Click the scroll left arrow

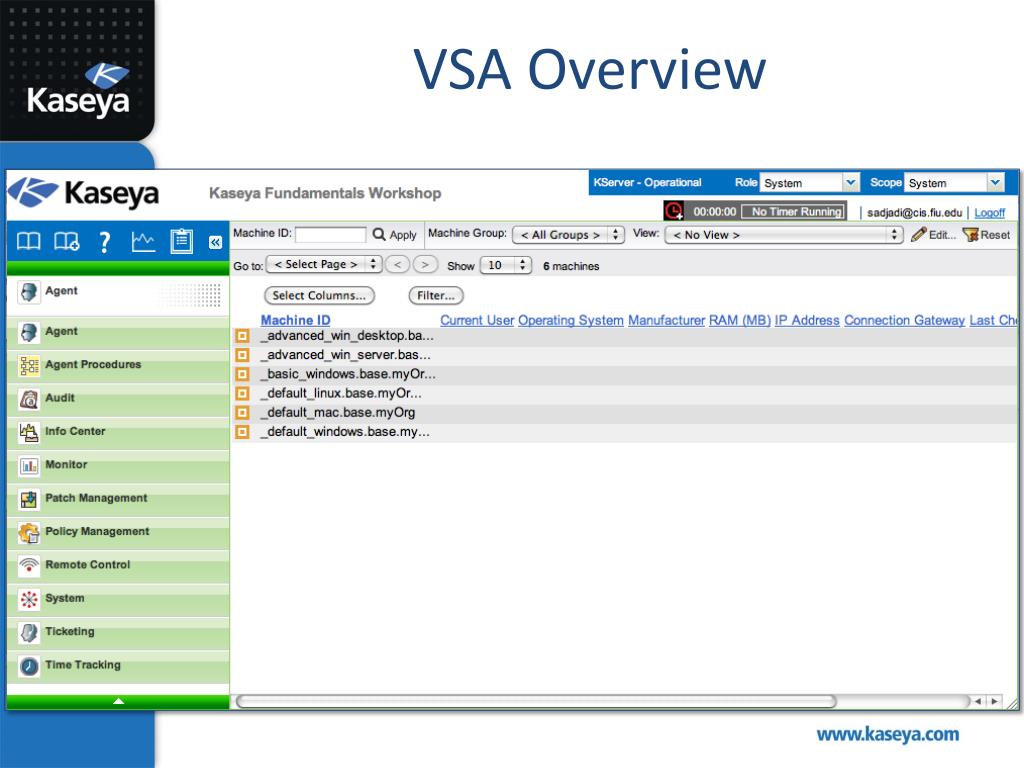(978, 701)
